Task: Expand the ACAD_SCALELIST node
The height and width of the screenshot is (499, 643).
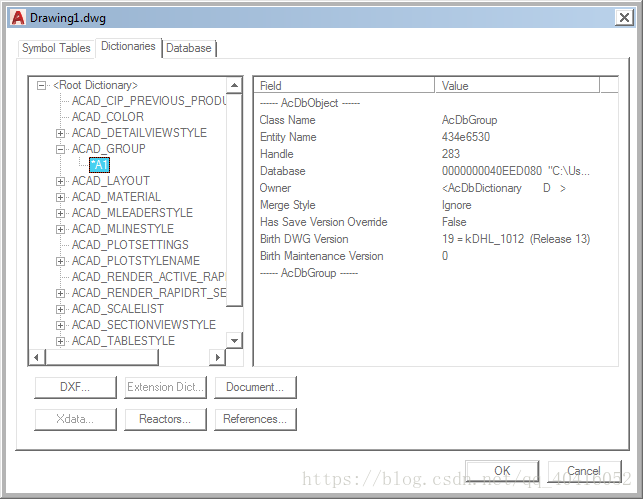Action: click(60, 309)
